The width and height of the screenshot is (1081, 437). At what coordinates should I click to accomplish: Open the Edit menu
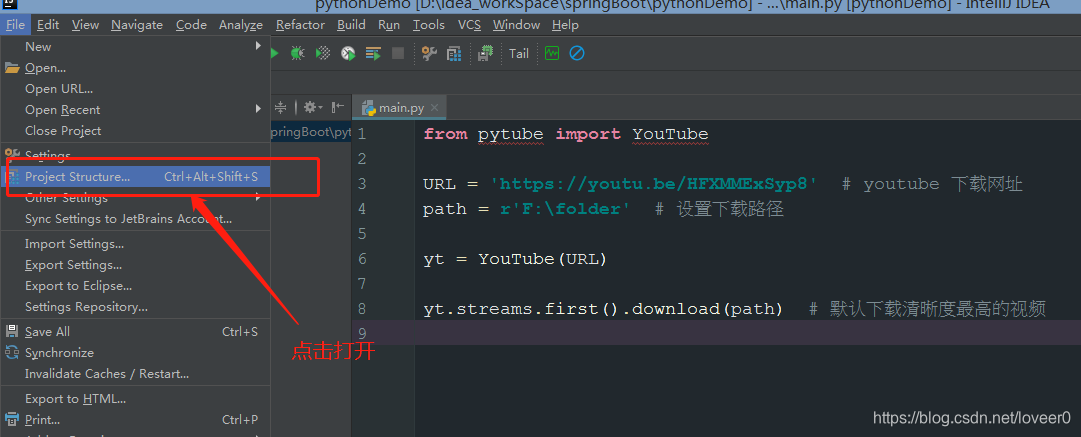pyautogui.click(x=48, y=25)
